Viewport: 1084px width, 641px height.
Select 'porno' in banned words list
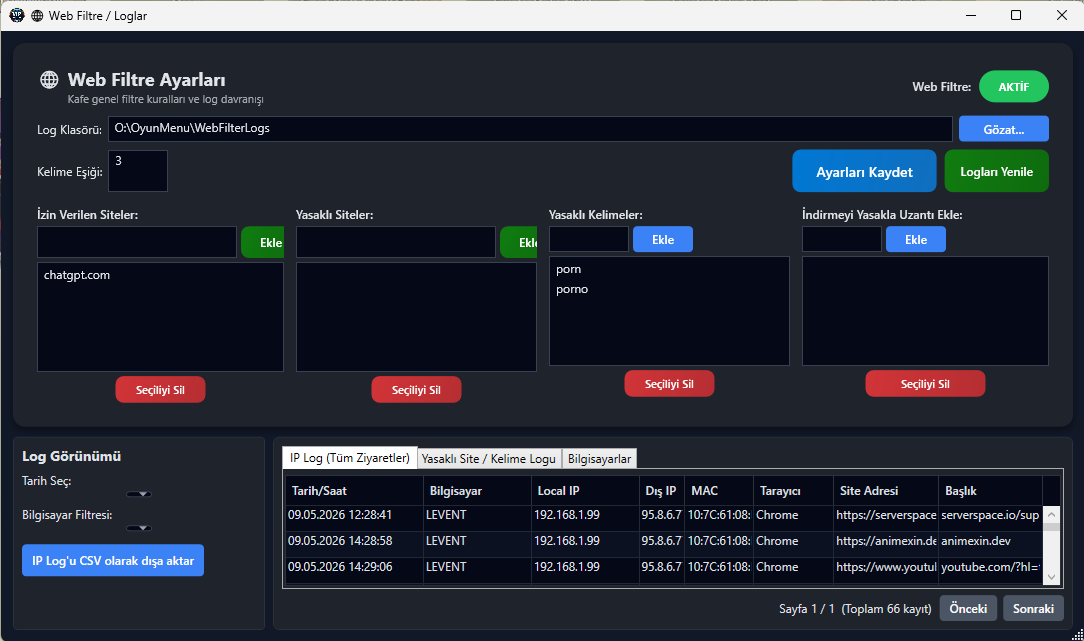point(669,289)
